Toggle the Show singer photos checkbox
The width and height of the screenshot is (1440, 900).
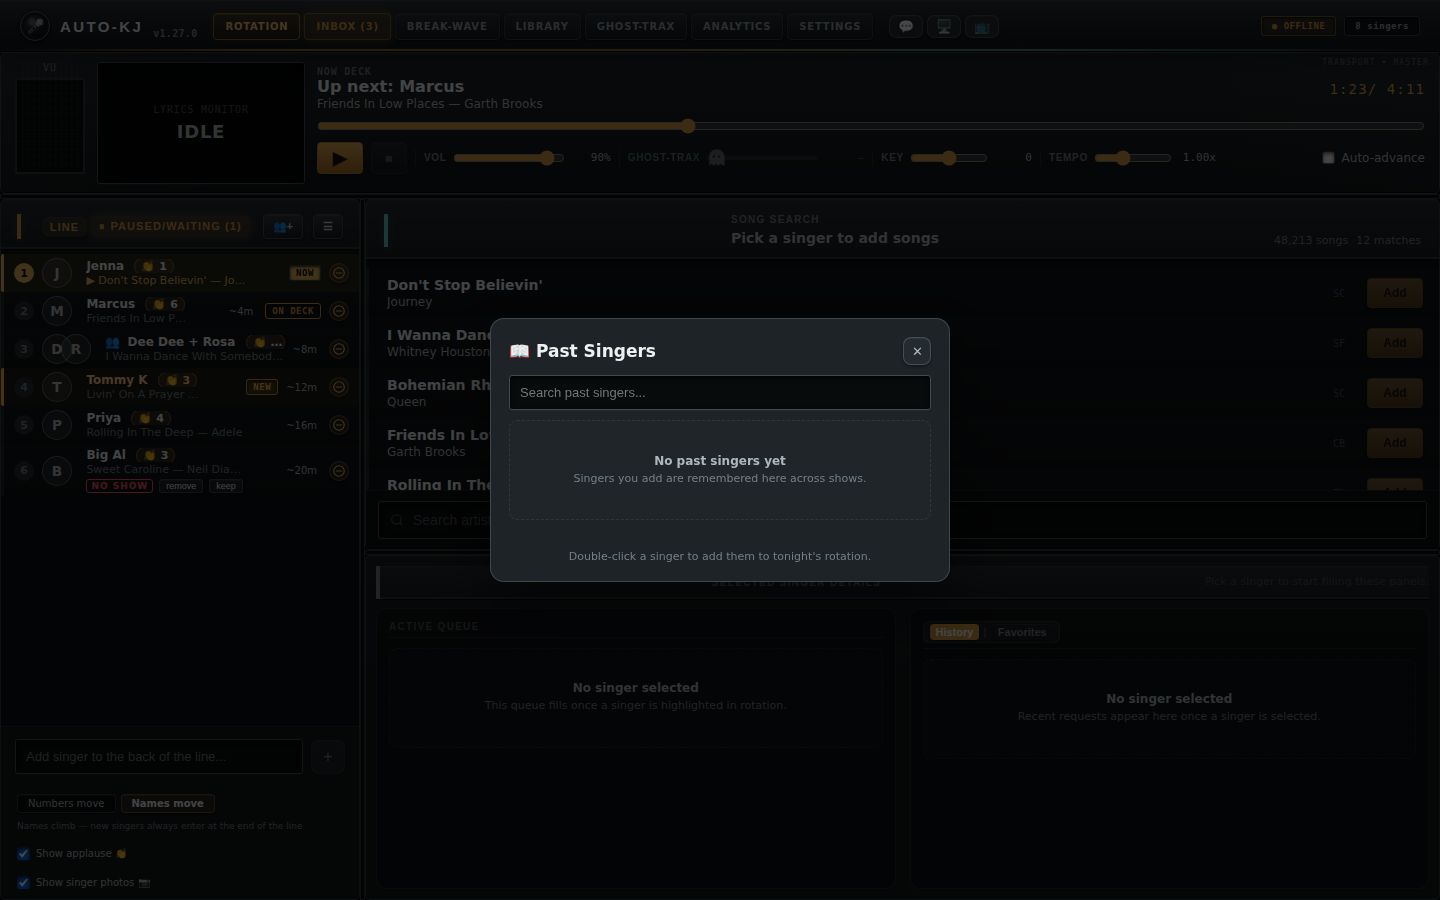pos(23,883)
